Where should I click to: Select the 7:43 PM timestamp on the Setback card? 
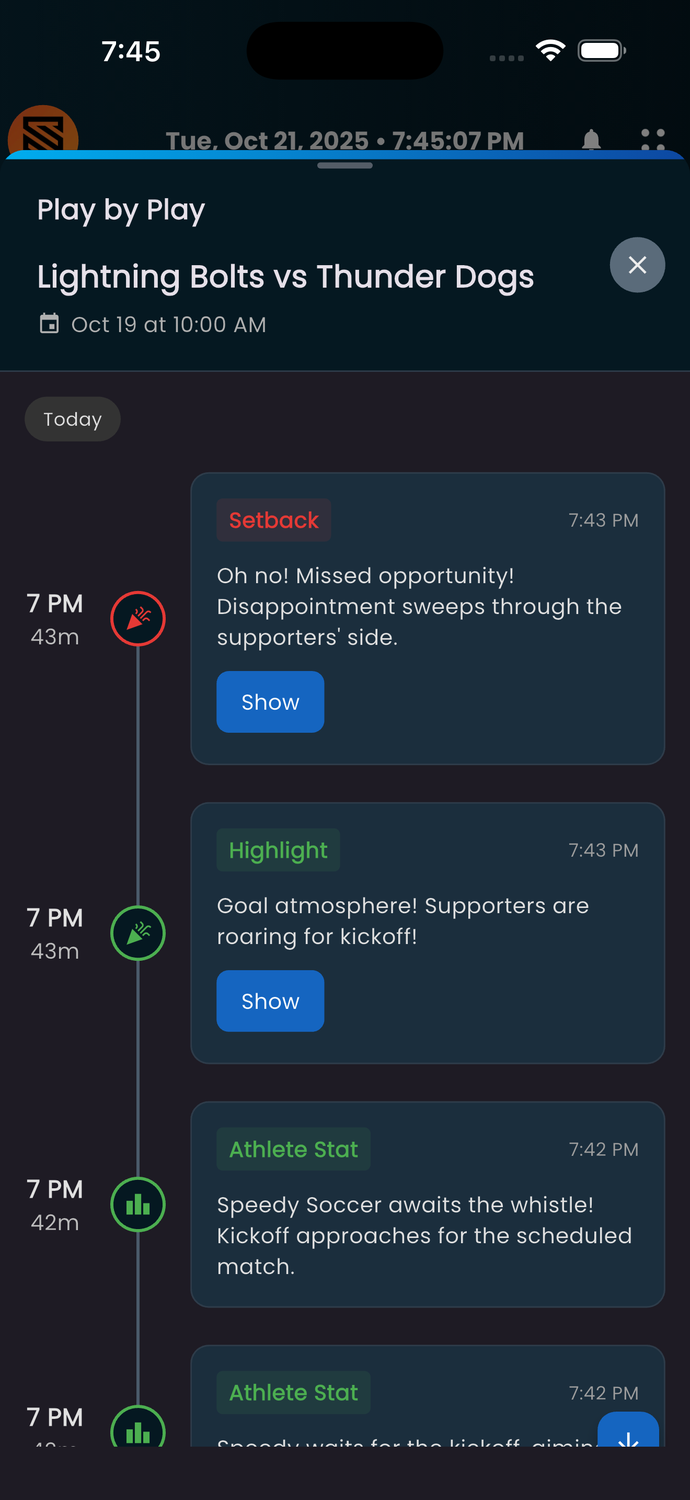click(603, 520)
